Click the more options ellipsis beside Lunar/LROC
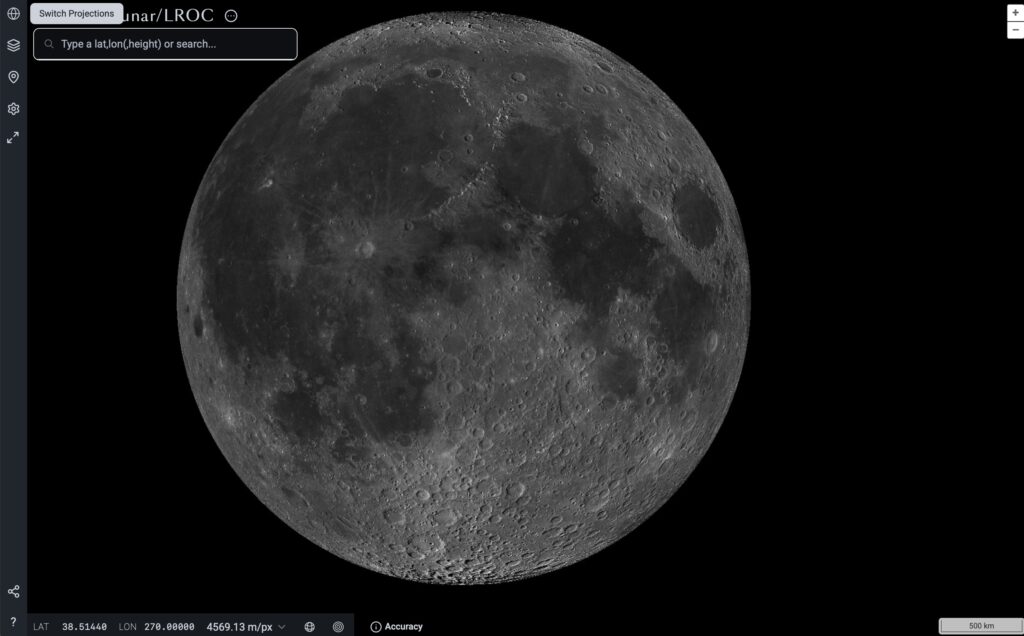Viewport: 1024px width, 636px height. pos(231,16)
